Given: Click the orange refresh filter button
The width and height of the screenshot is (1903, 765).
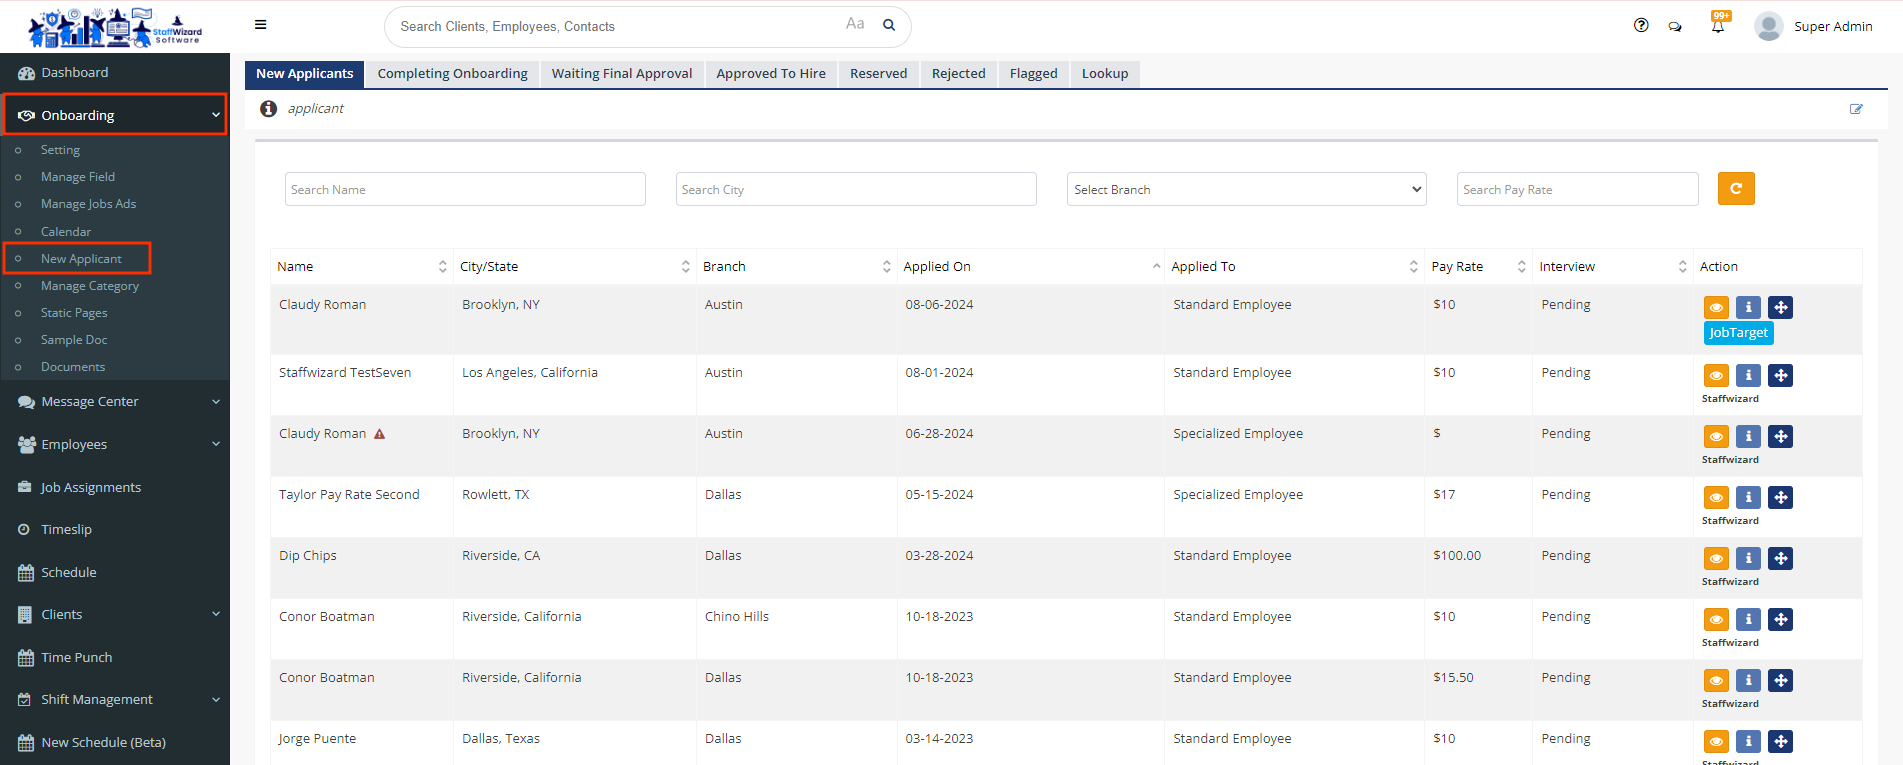Looking at the screenshot, I should click(1736, 189).
